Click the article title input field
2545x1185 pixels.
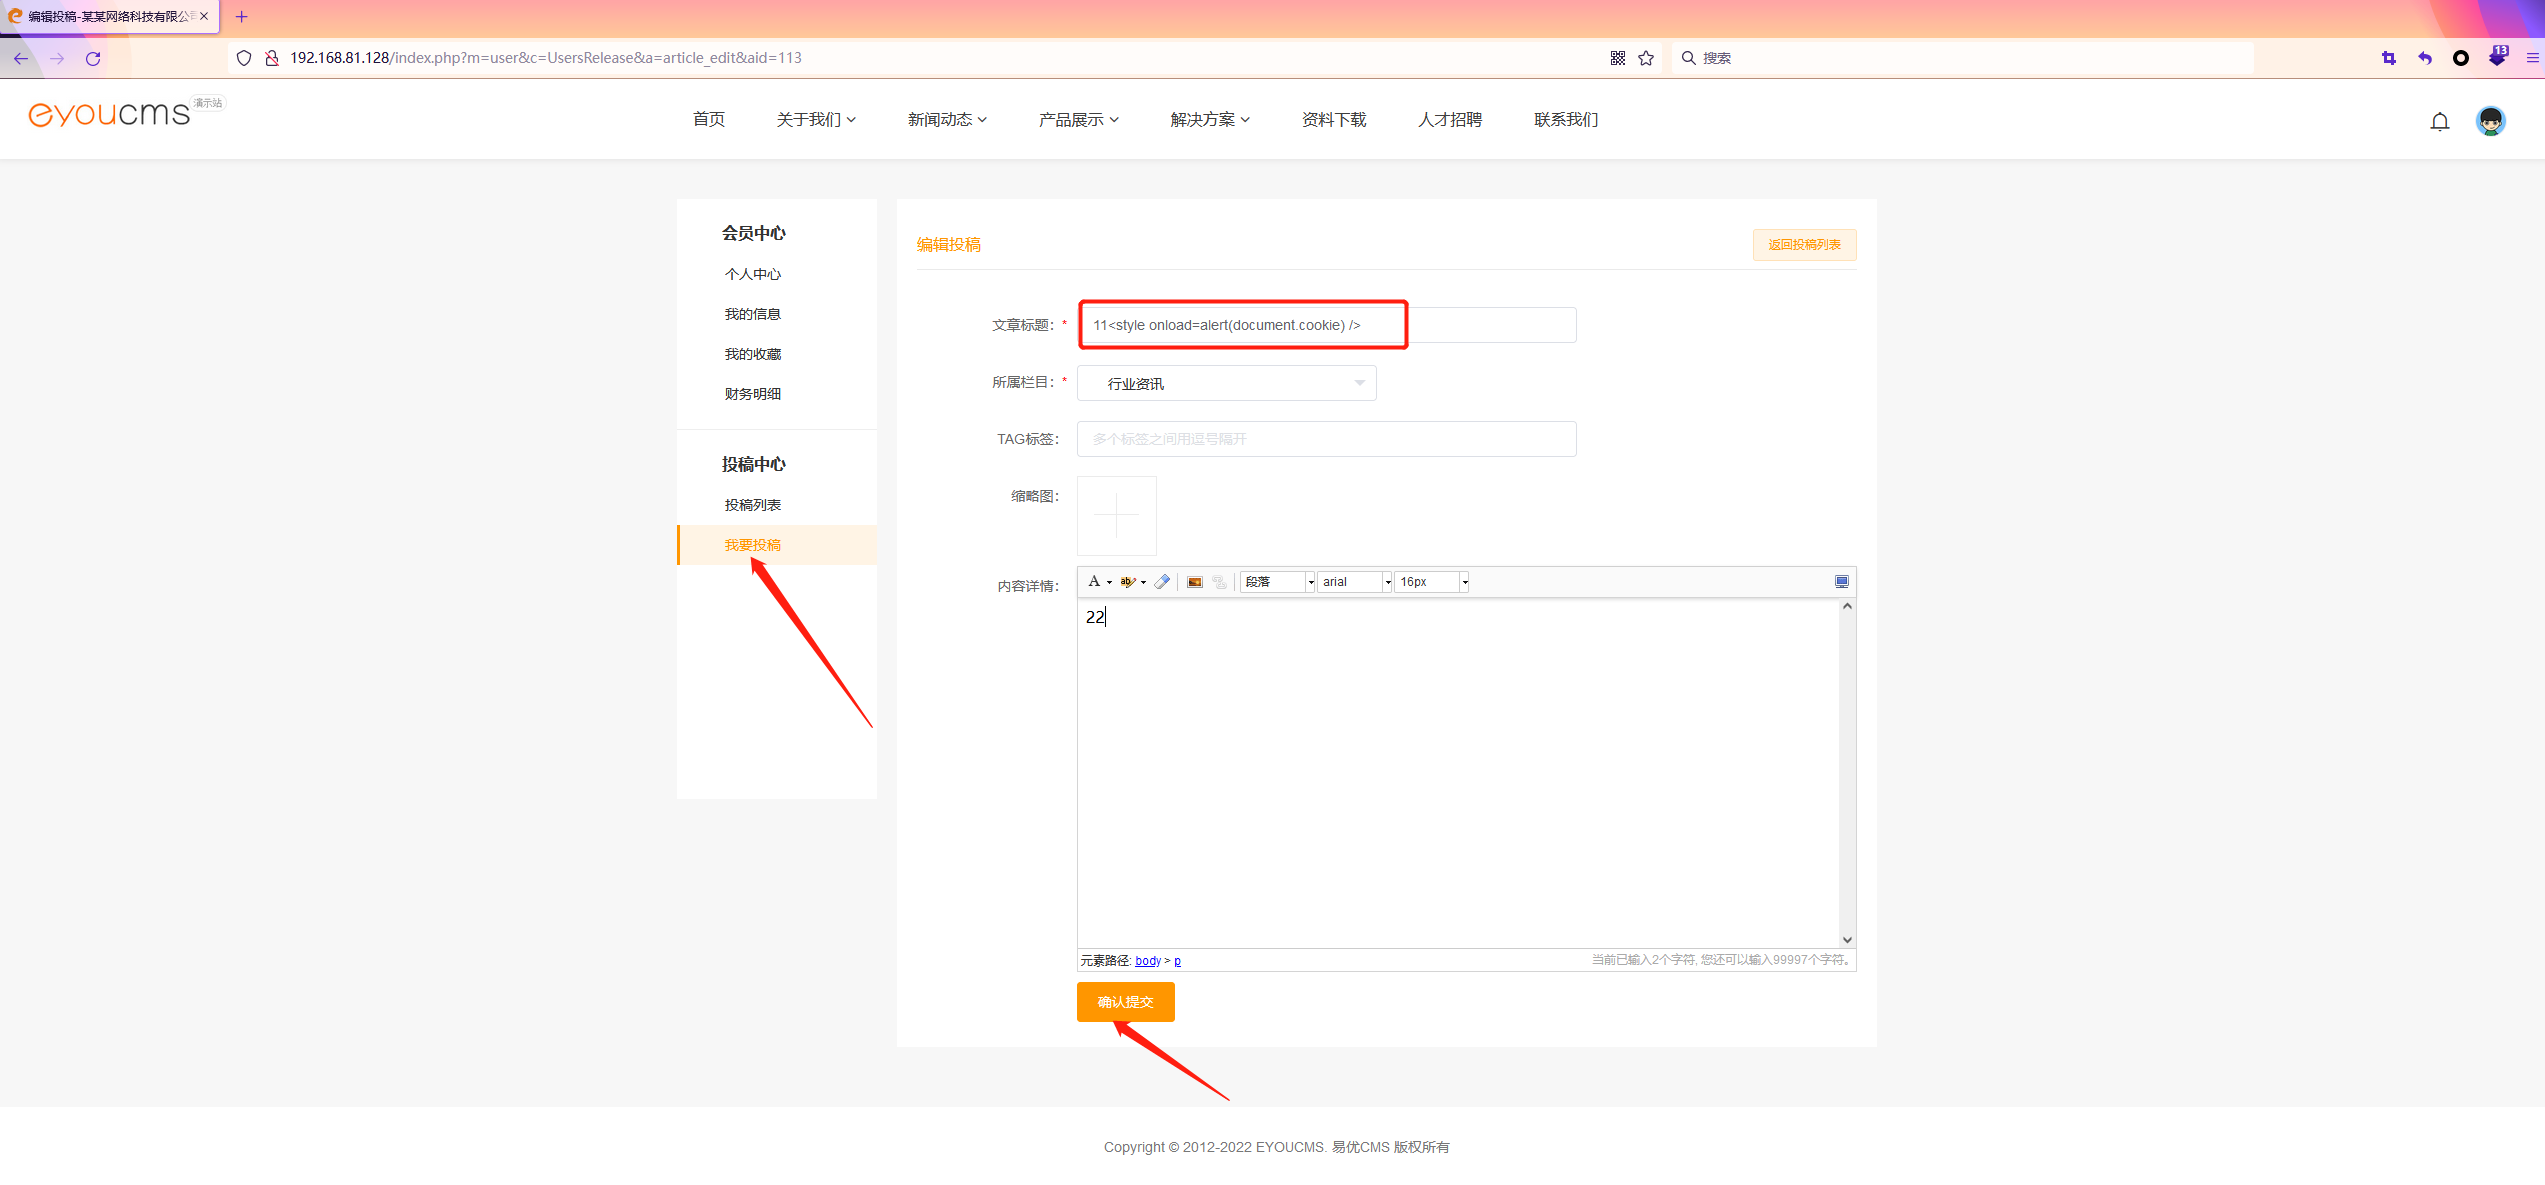(1326, 325)
